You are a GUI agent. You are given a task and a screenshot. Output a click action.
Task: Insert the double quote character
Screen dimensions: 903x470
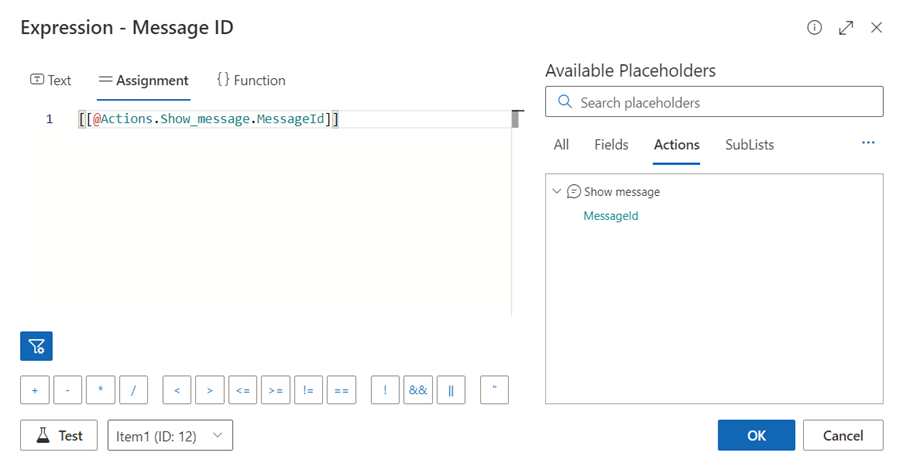point(494,390)
